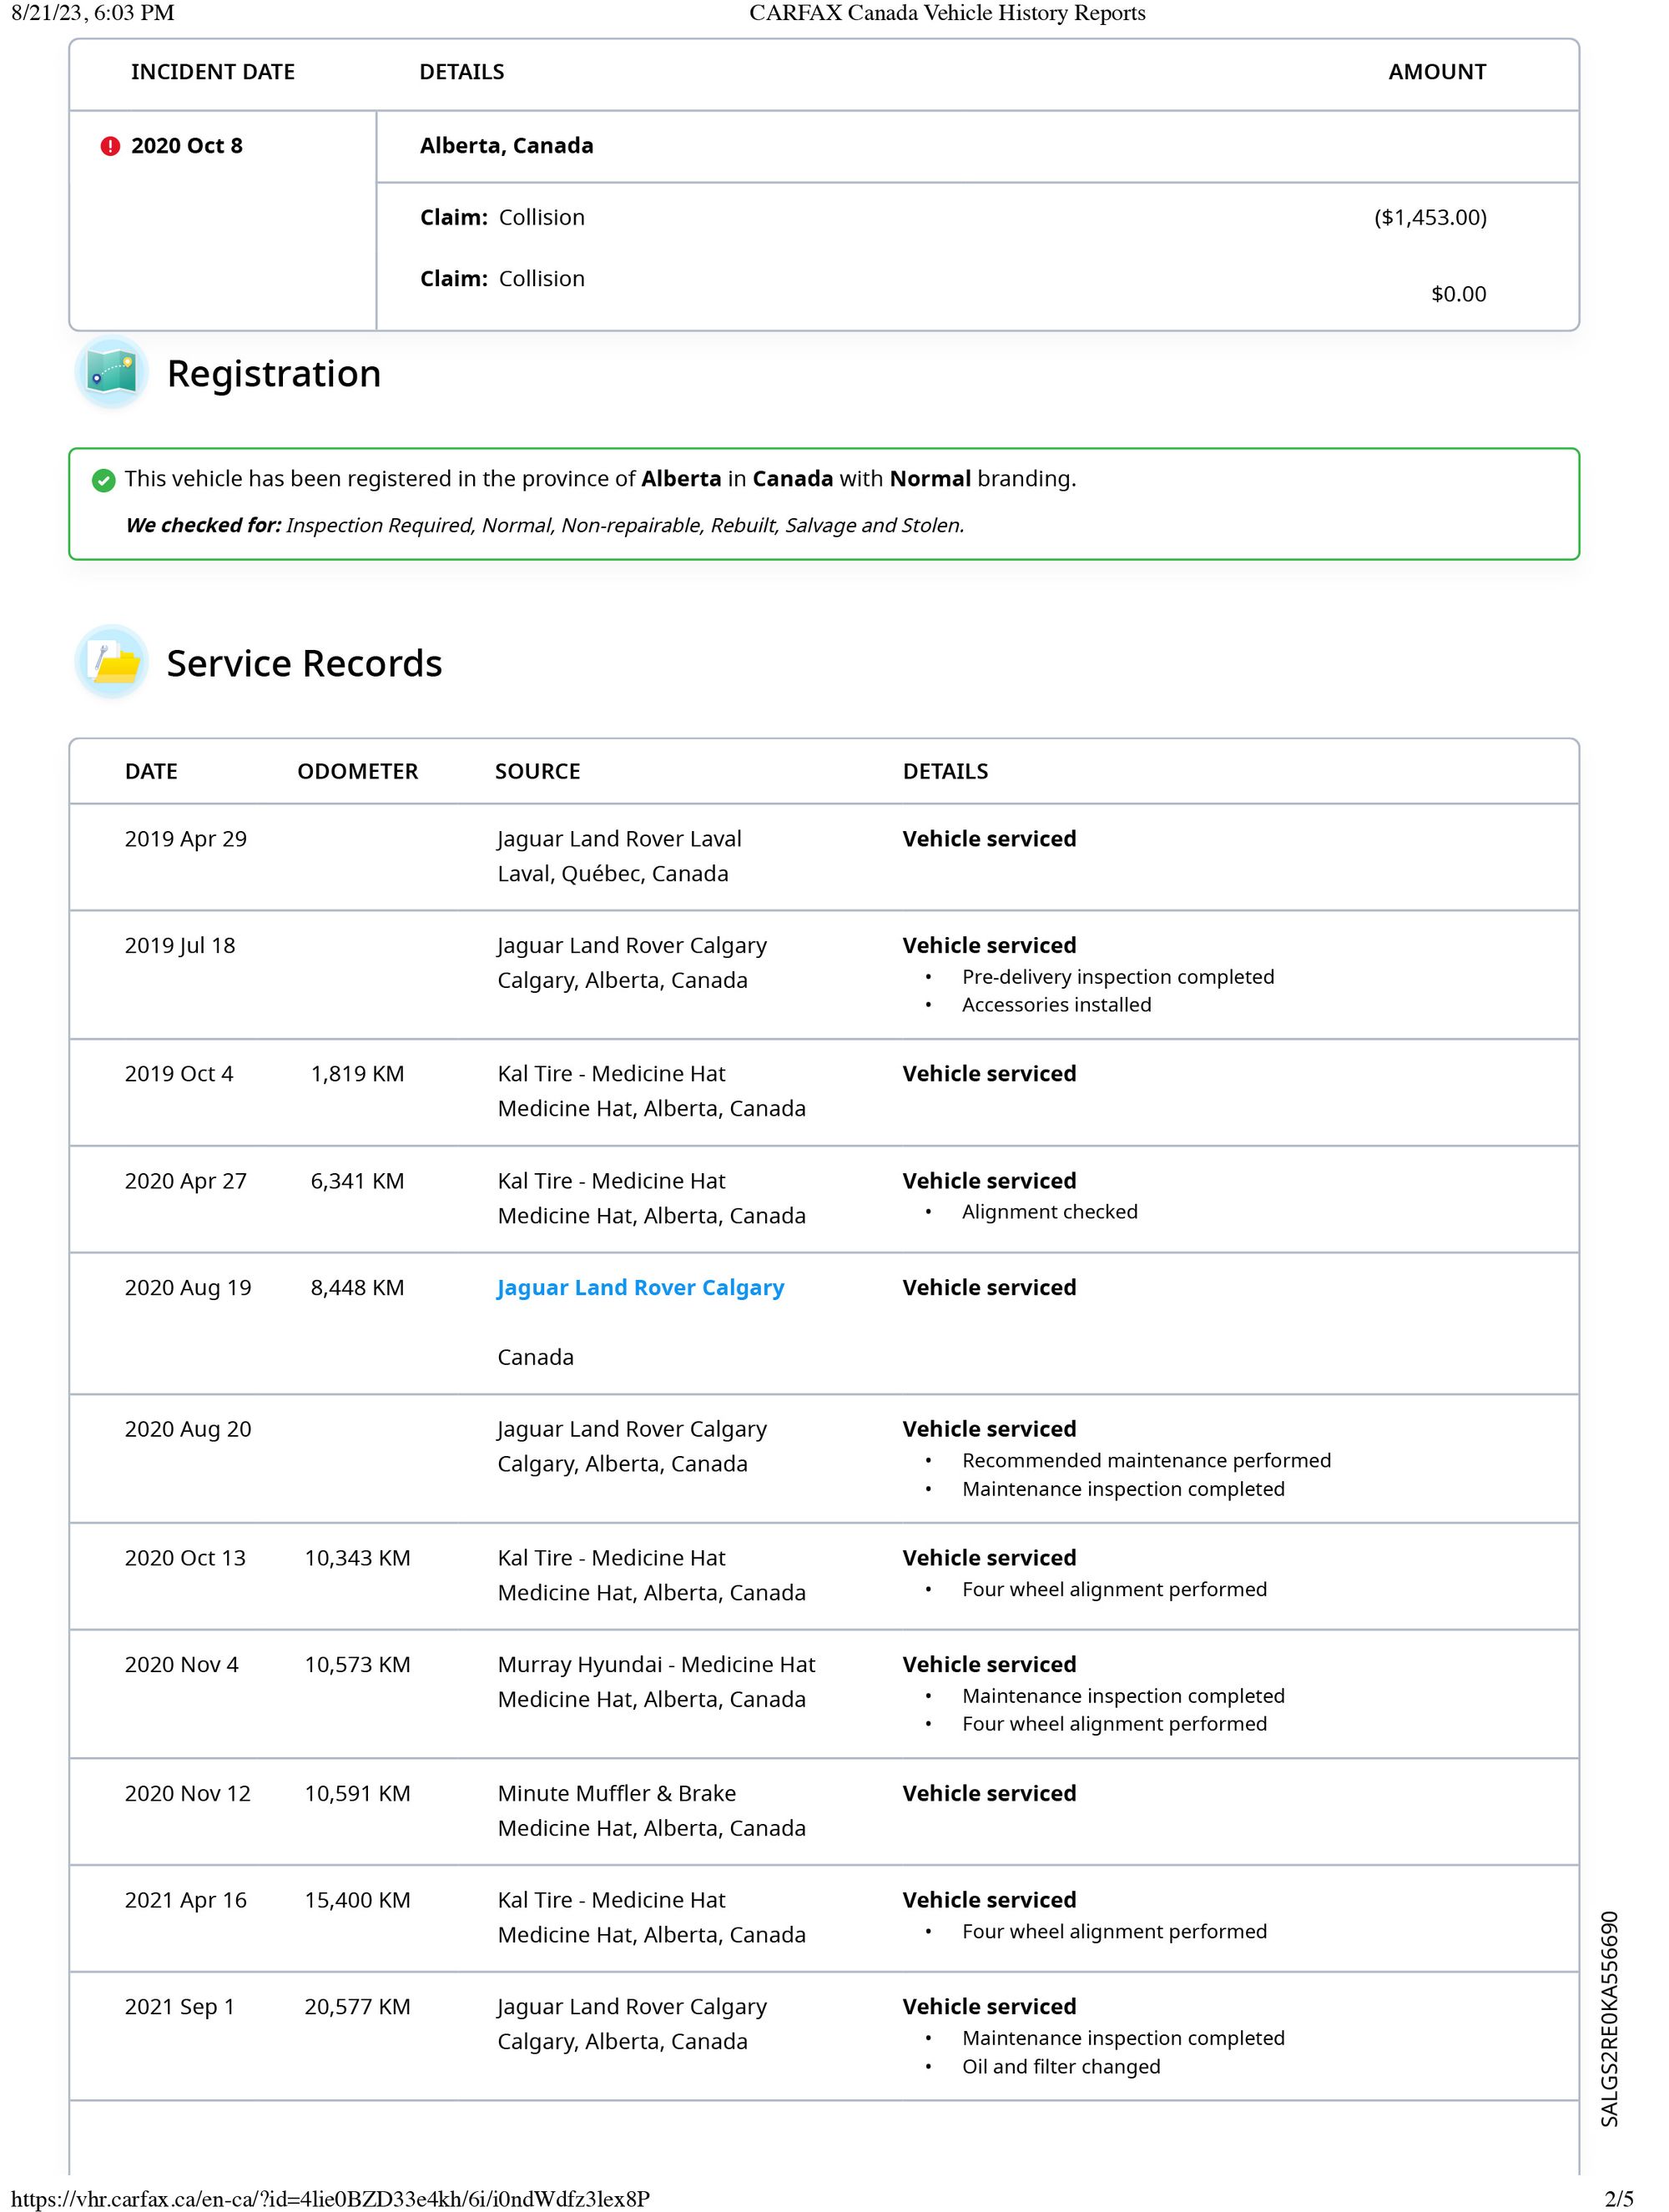
Task: Click the vertical VIN text SALGS2RE0KA556690
Action: [x=1608, y=2018]
